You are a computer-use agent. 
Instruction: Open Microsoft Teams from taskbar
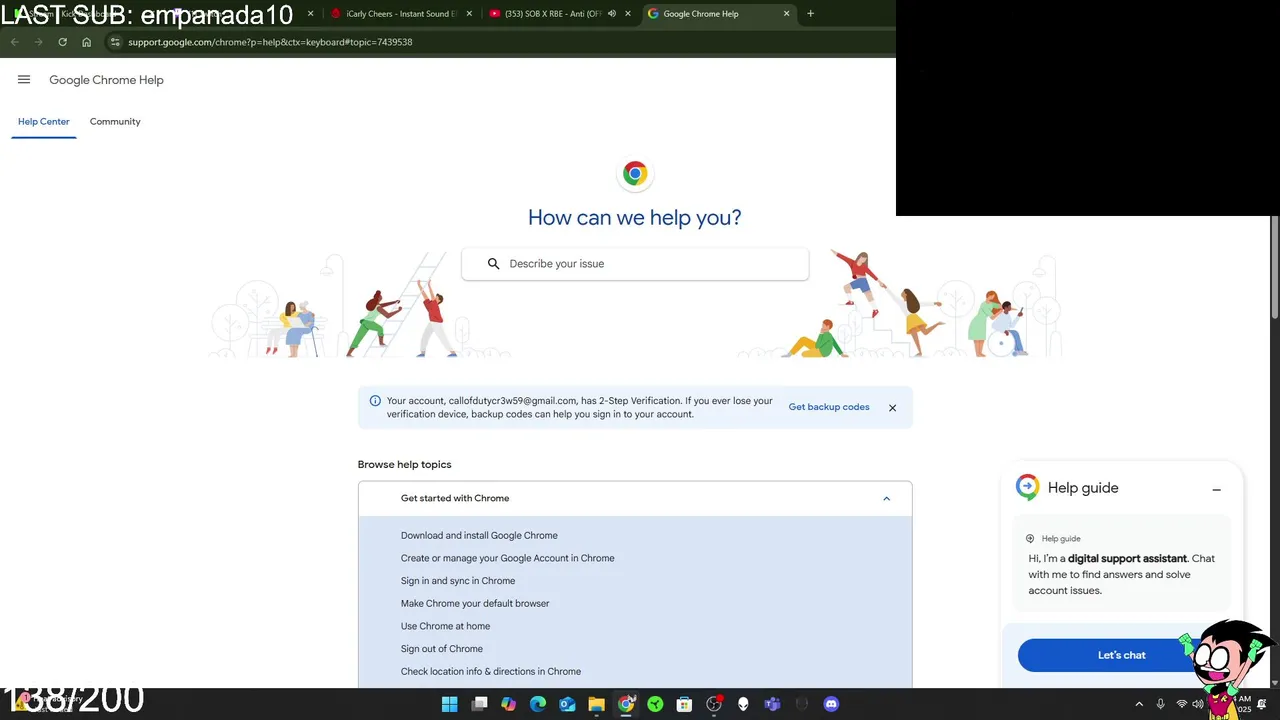tap(772, 704)
